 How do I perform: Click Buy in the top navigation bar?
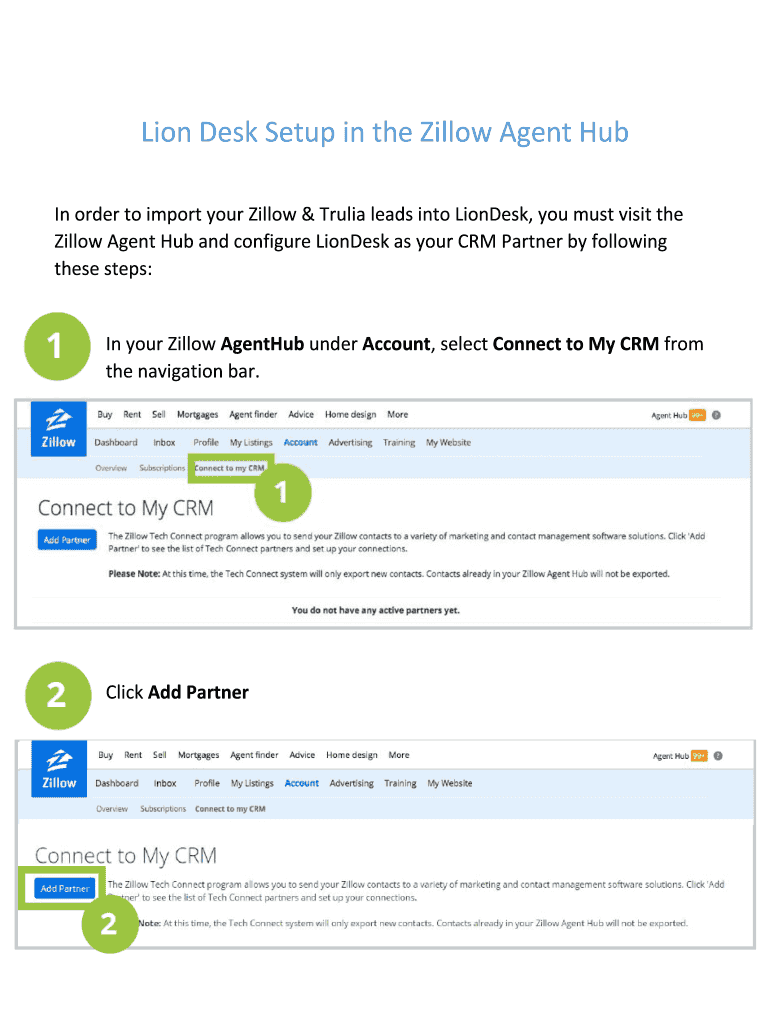(104, 414)
